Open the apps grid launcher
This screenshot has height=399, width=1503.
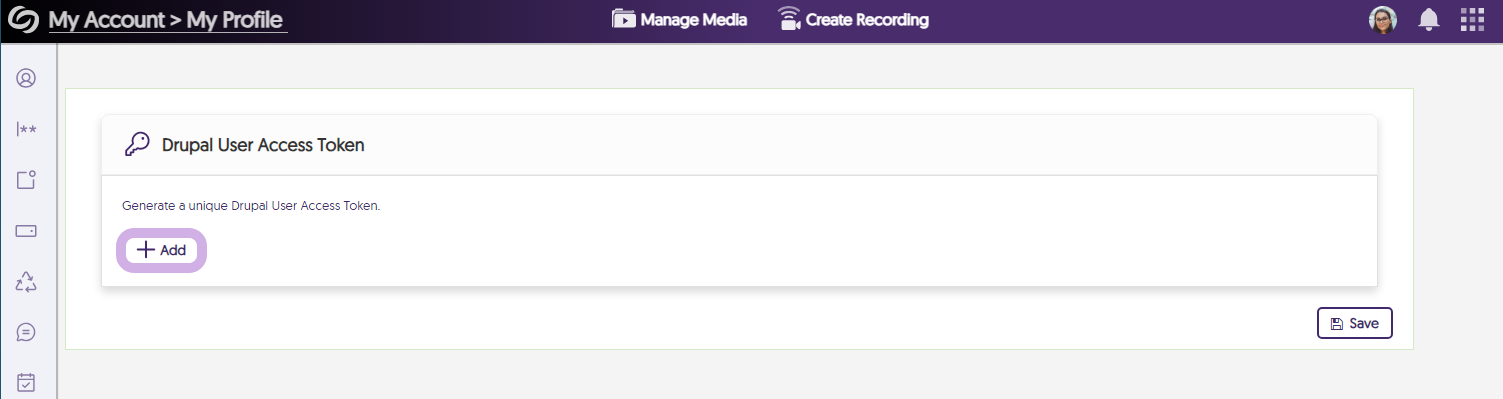coord(1472,20)
